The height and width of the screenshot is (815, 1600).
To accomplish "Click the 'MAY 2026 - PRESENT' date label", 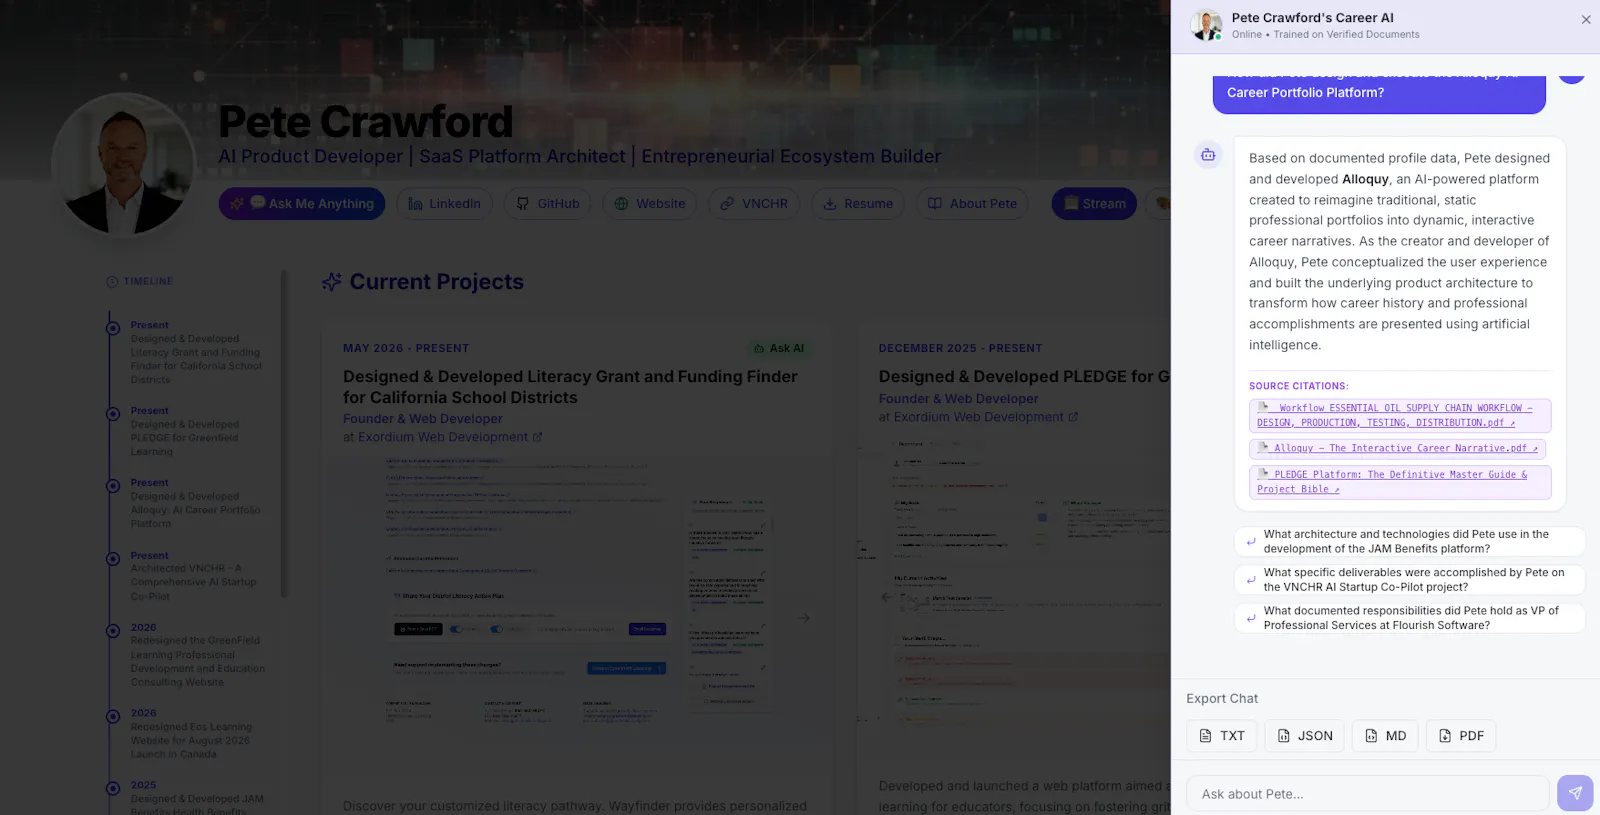I will 406,348.
